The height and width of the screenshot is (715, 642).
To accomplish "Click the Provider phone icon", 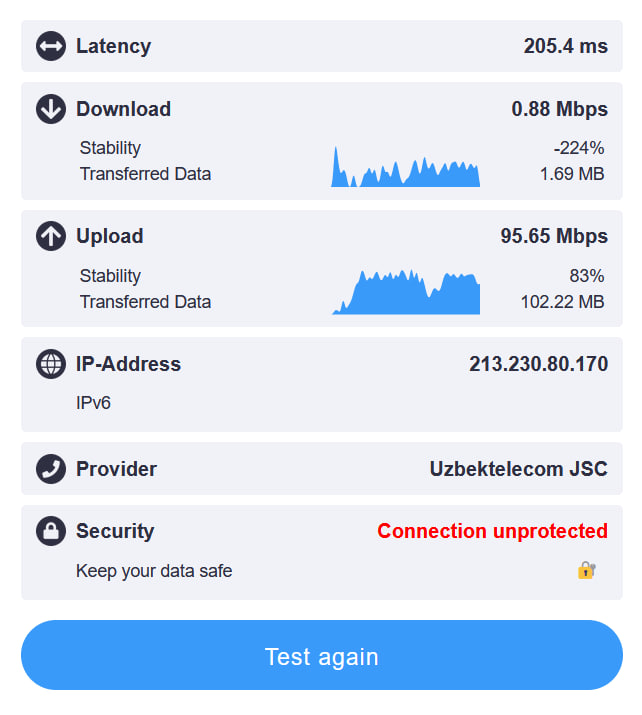I will click(51, 469).
